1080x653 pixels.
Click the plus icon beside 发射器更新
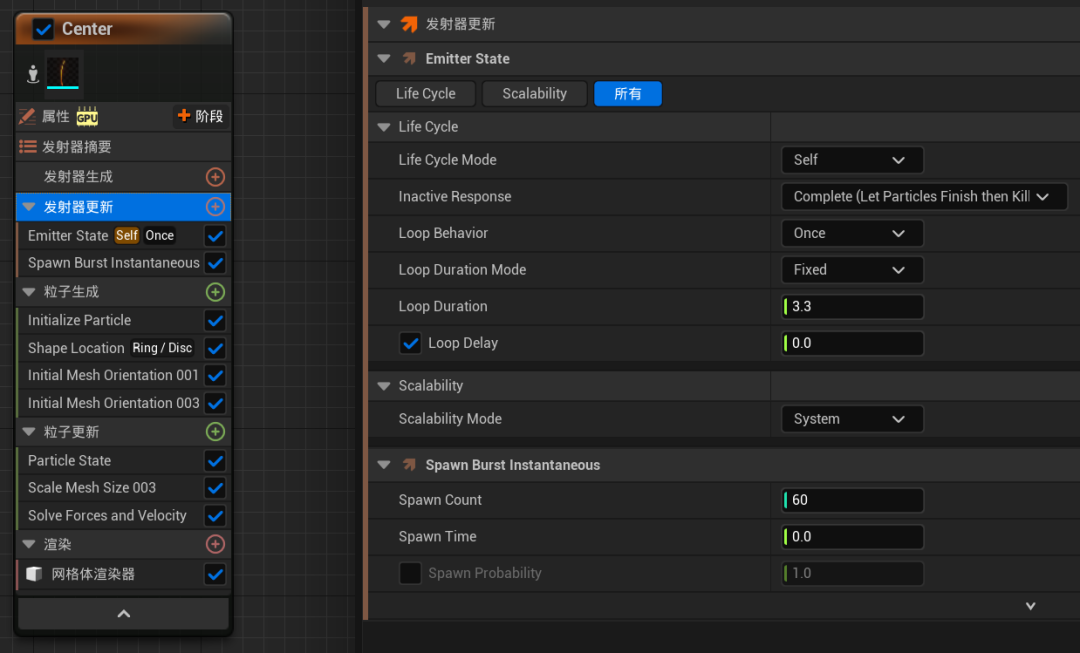pos(215,207)
